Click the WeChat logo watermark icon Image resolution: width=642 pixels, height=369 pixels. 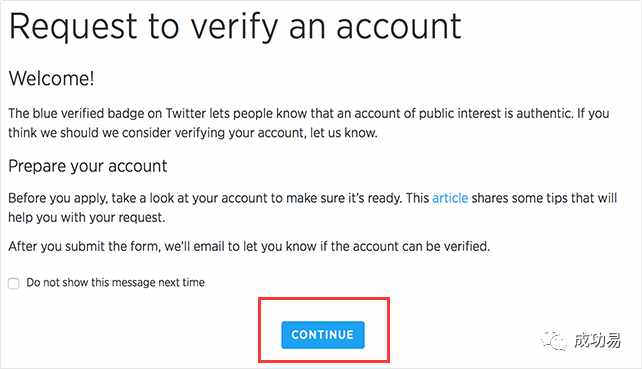(554, 340)
